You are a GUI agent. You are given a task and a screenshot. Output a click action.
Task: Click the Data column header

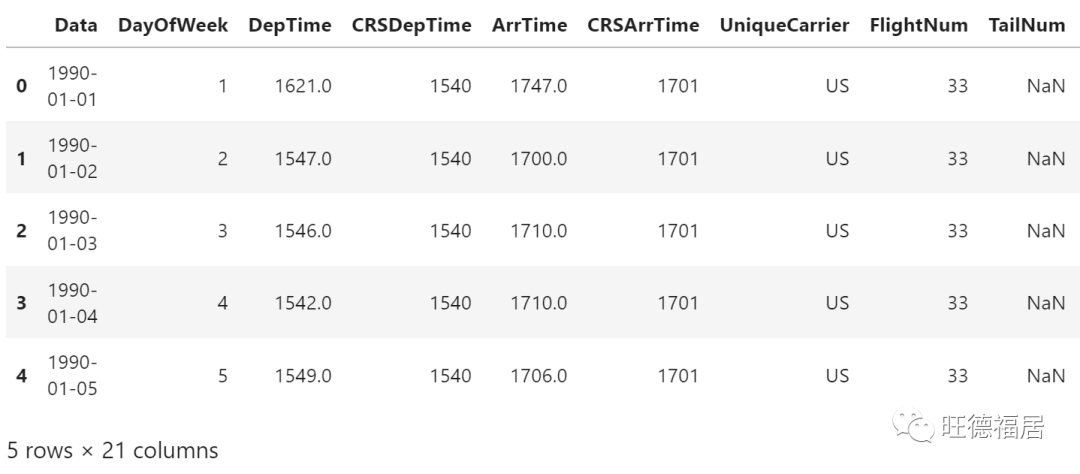(76, 26)
